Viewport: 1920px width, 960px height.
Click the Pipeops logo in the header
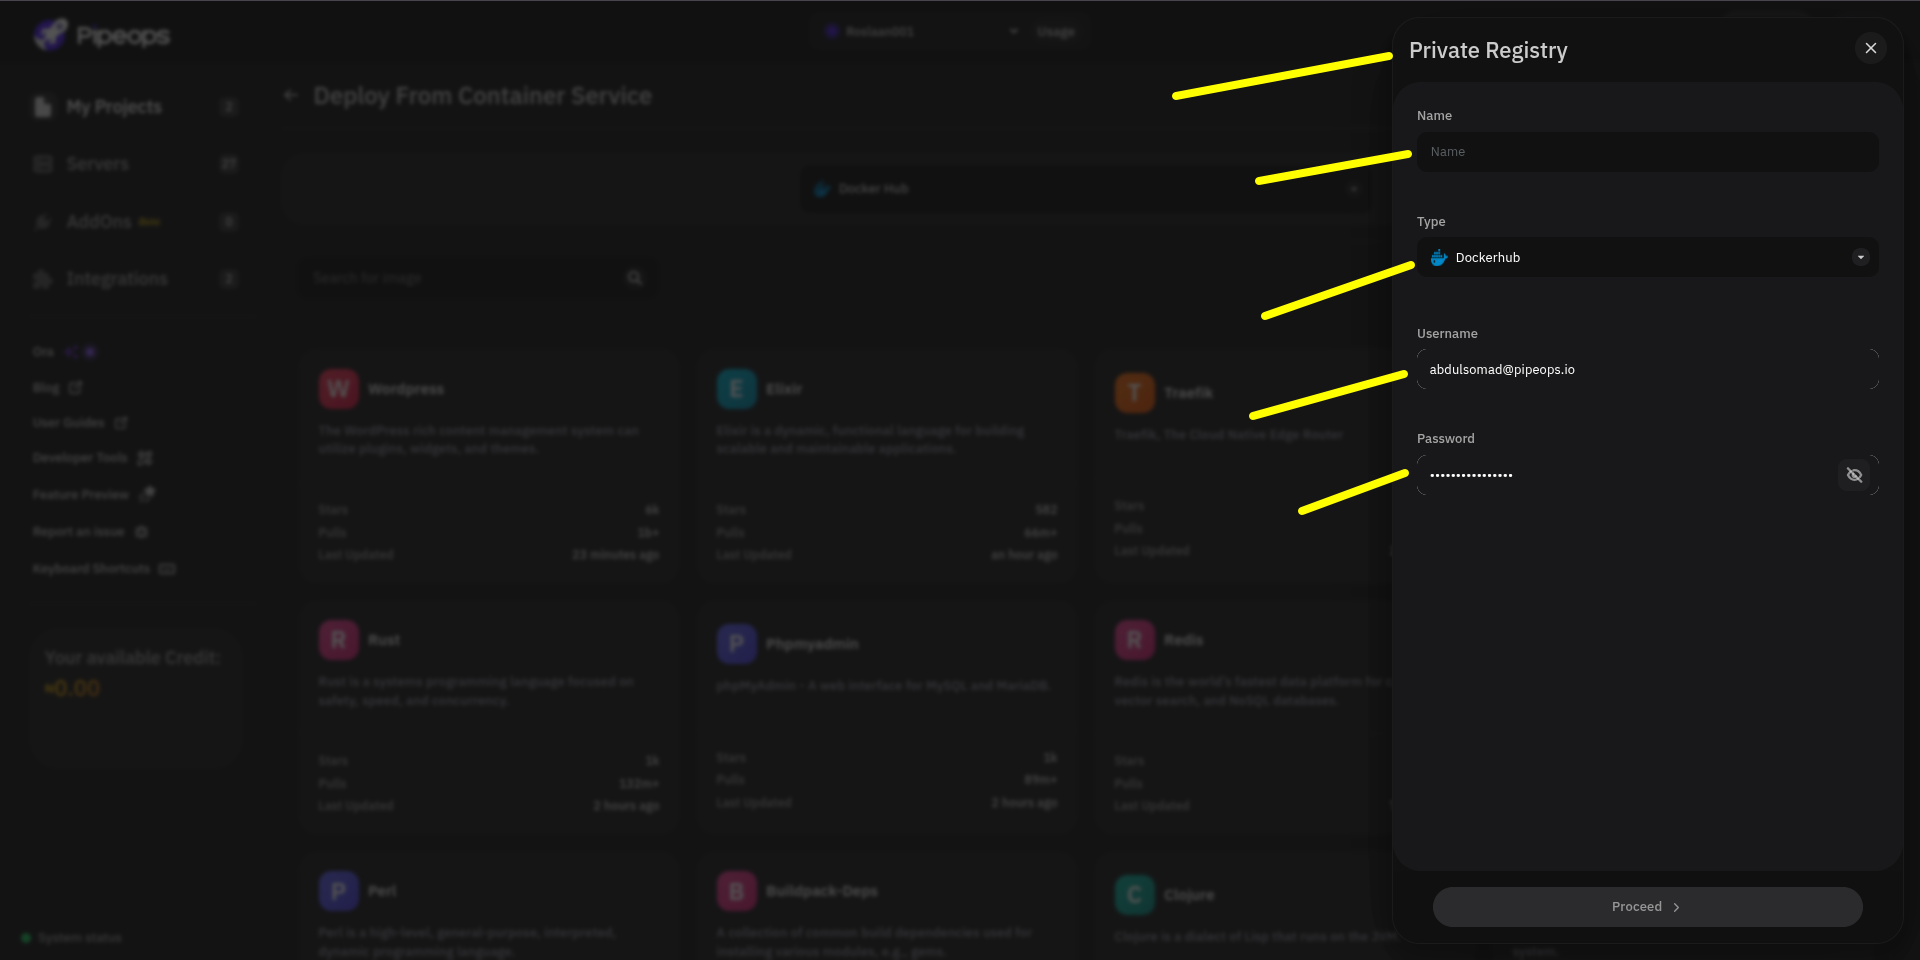pyautogui.click(x=102, y=35)
